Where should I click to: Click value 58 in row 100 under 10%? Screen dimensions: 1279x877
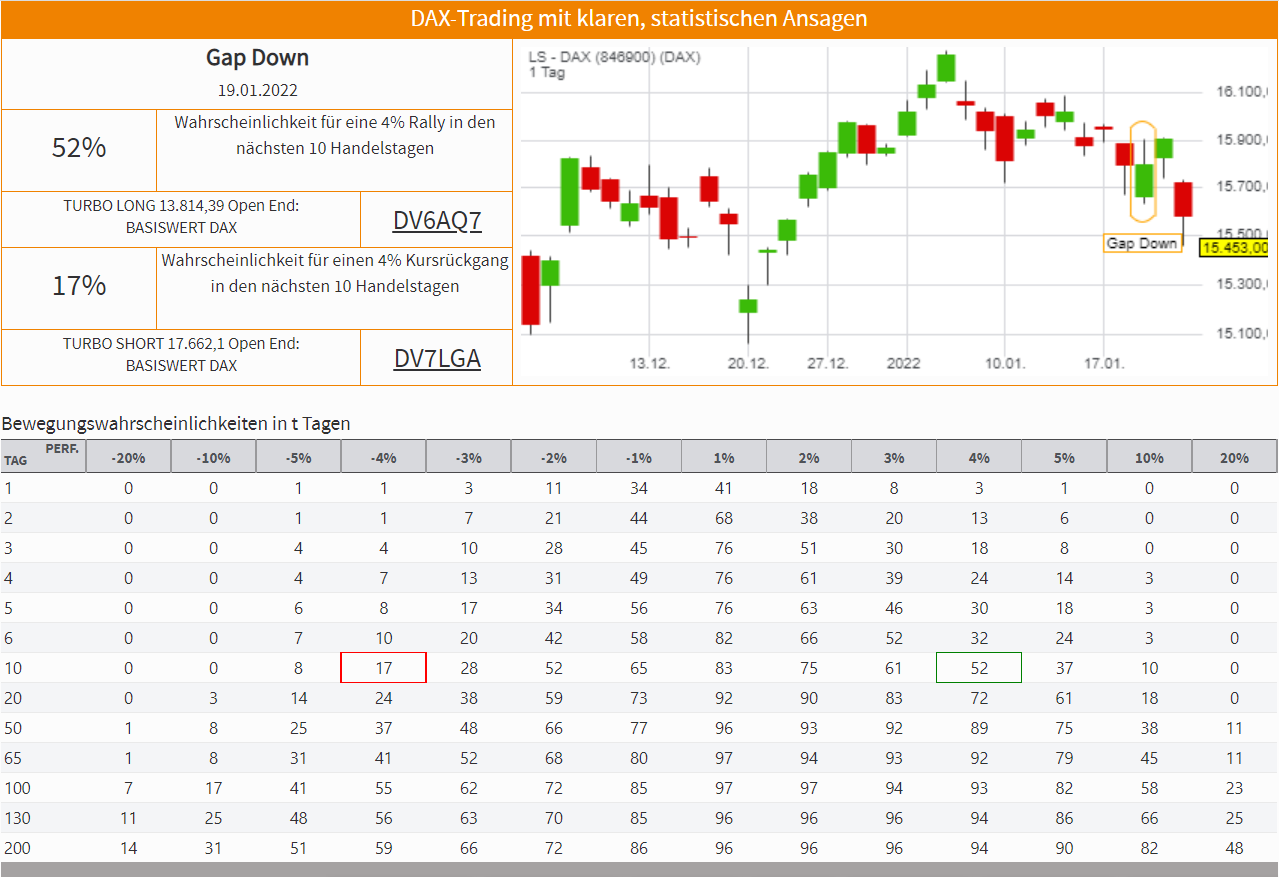click(x=1149, y=788)
